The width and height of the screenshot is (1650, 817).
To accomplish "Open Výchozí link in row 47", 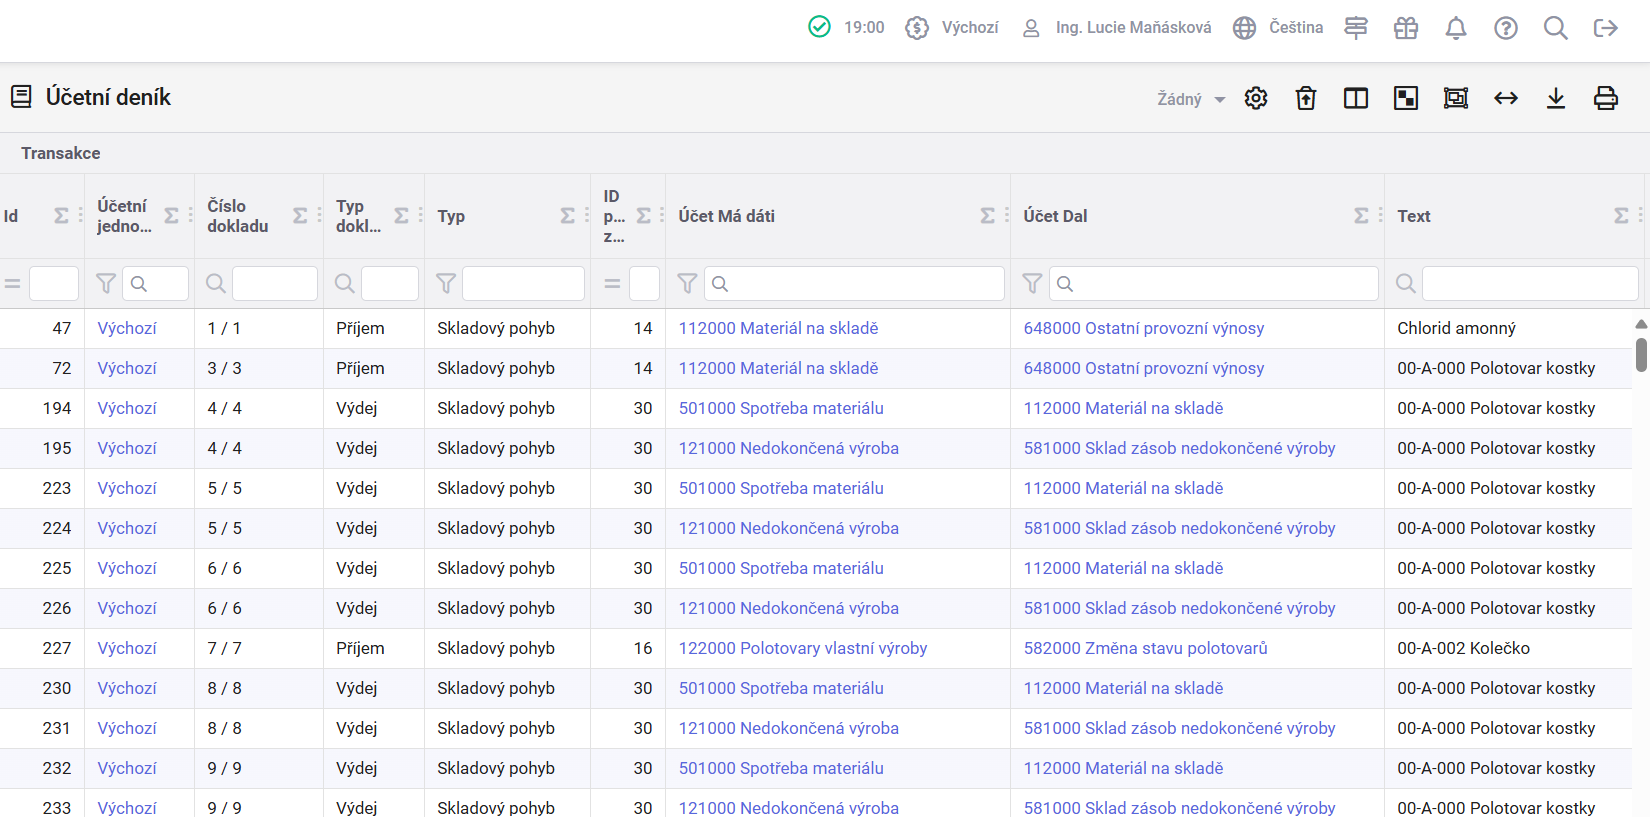I will click(127, 328).
